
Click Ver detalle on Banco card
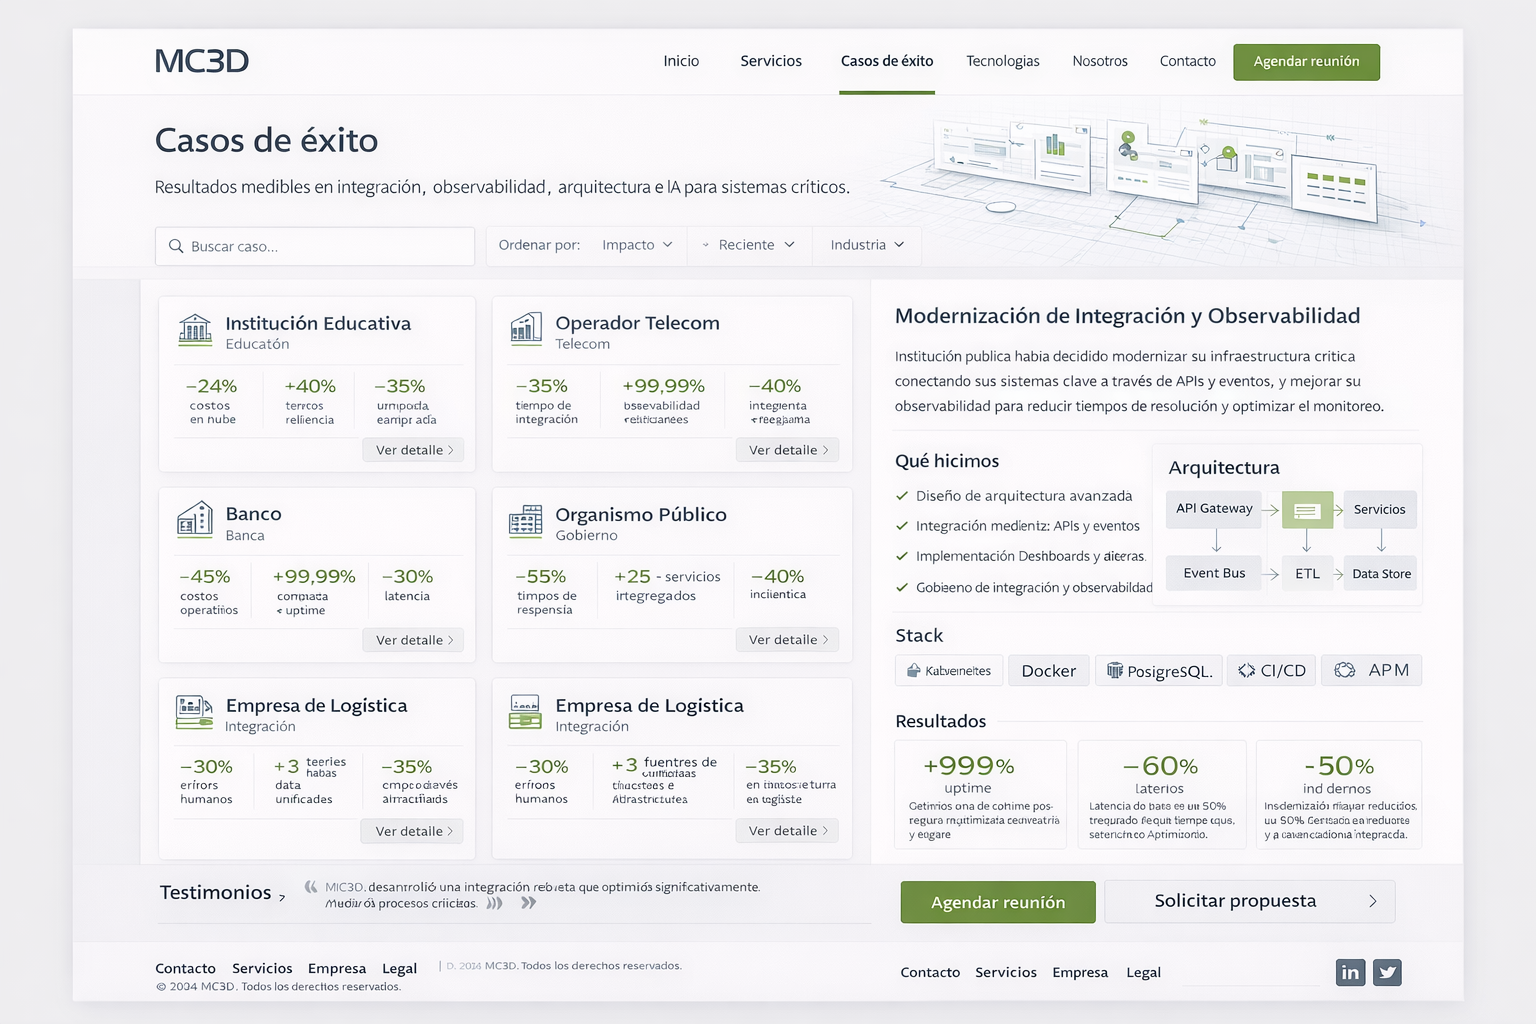coord(413,640)
